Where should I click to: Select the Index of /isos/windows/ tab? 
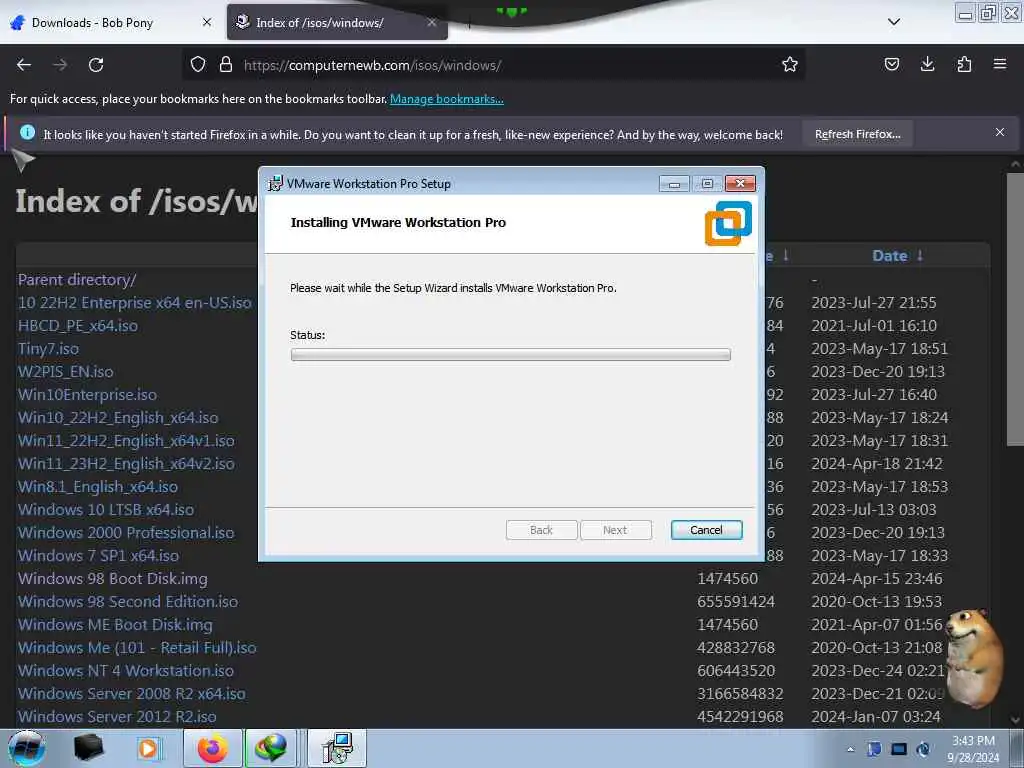pyautogui.click(x=337, y=23)
